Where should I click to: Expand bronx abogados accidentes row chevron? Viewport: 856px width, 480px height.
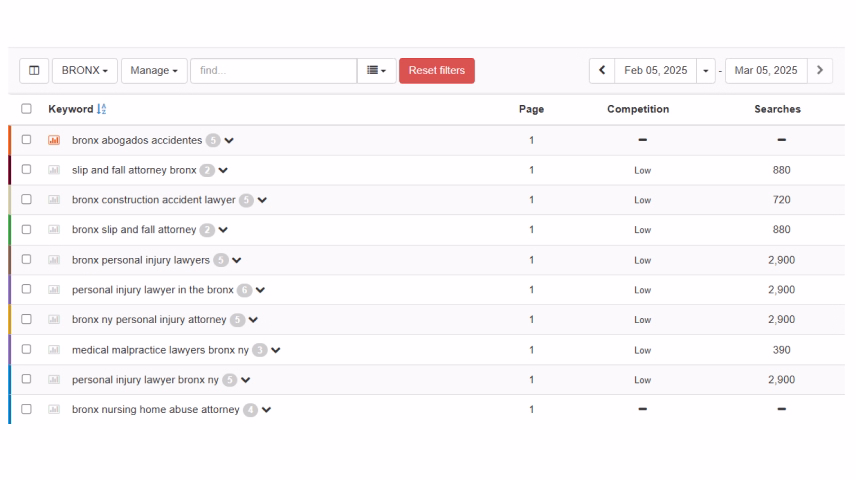click(x=229, y=140)
